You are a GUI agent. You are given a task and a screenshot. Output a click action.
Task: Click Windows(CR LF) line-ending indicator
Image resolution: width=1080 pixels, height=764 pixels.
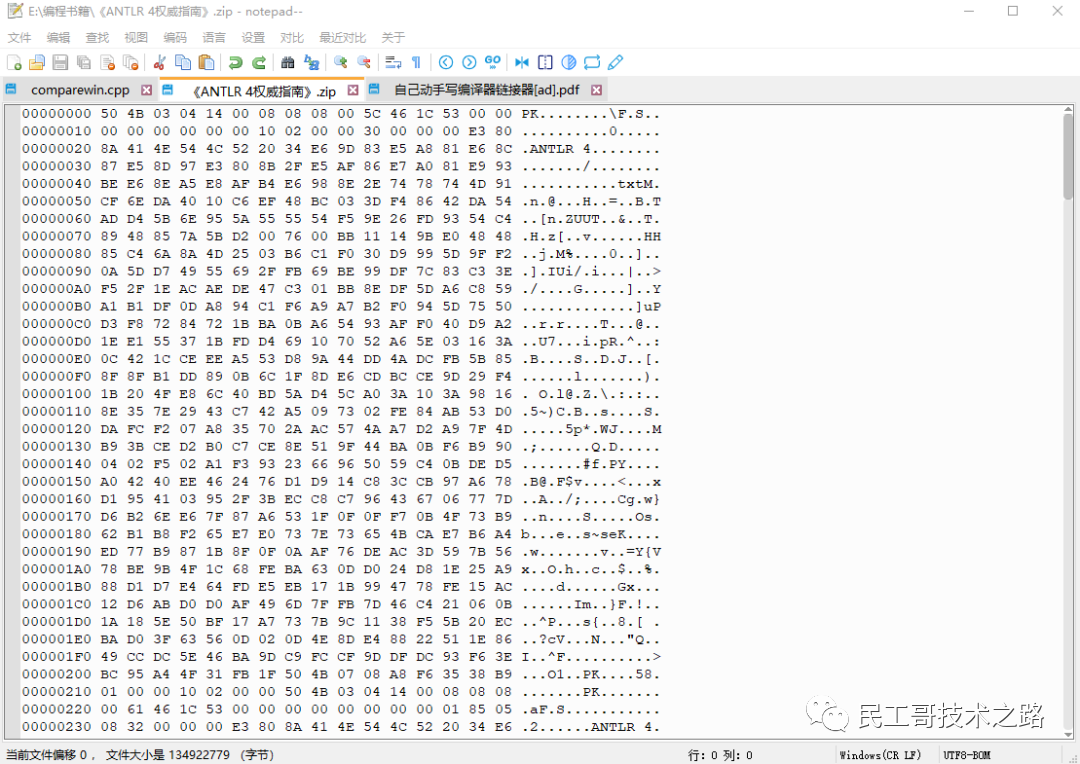(880, 754)
